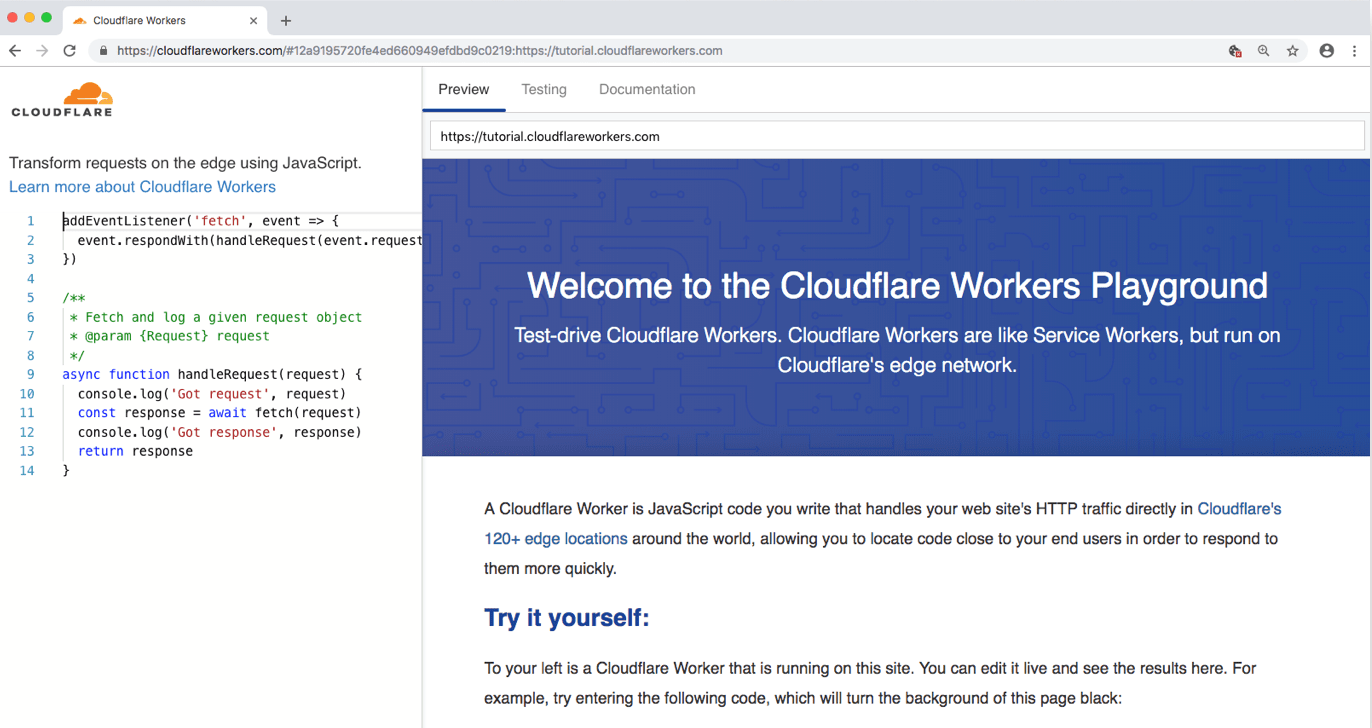This screenshot has height=728, width=1372.
Task: Follow the Cloudflare's 120+ edge locations link
Action: click(x=883, y=524)
